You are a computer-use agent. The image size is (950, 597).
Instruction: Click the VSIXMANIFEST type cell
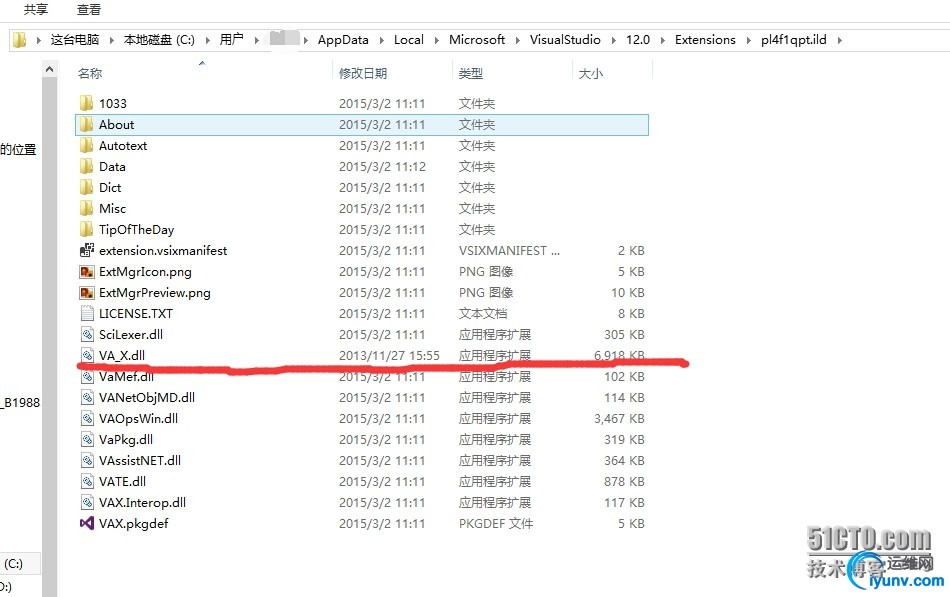(x=509, y=250)
